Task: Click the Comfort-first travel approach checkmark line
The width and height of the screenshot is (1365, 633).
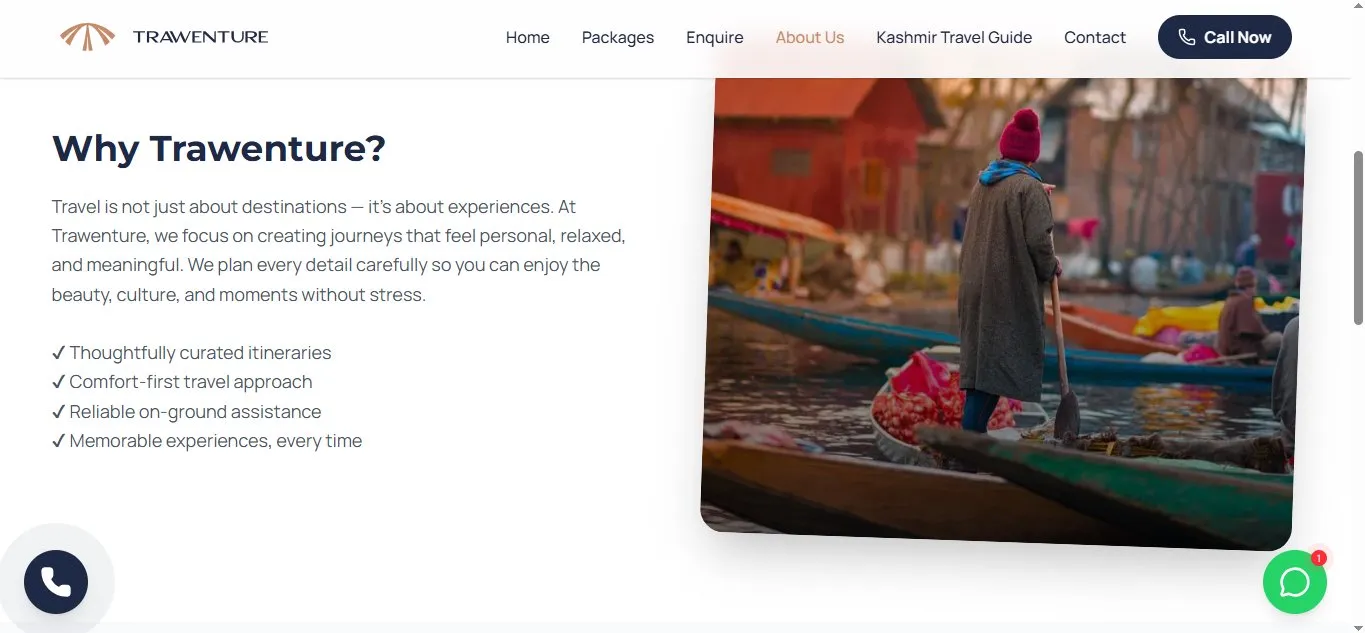Action: tap(182, 382)
